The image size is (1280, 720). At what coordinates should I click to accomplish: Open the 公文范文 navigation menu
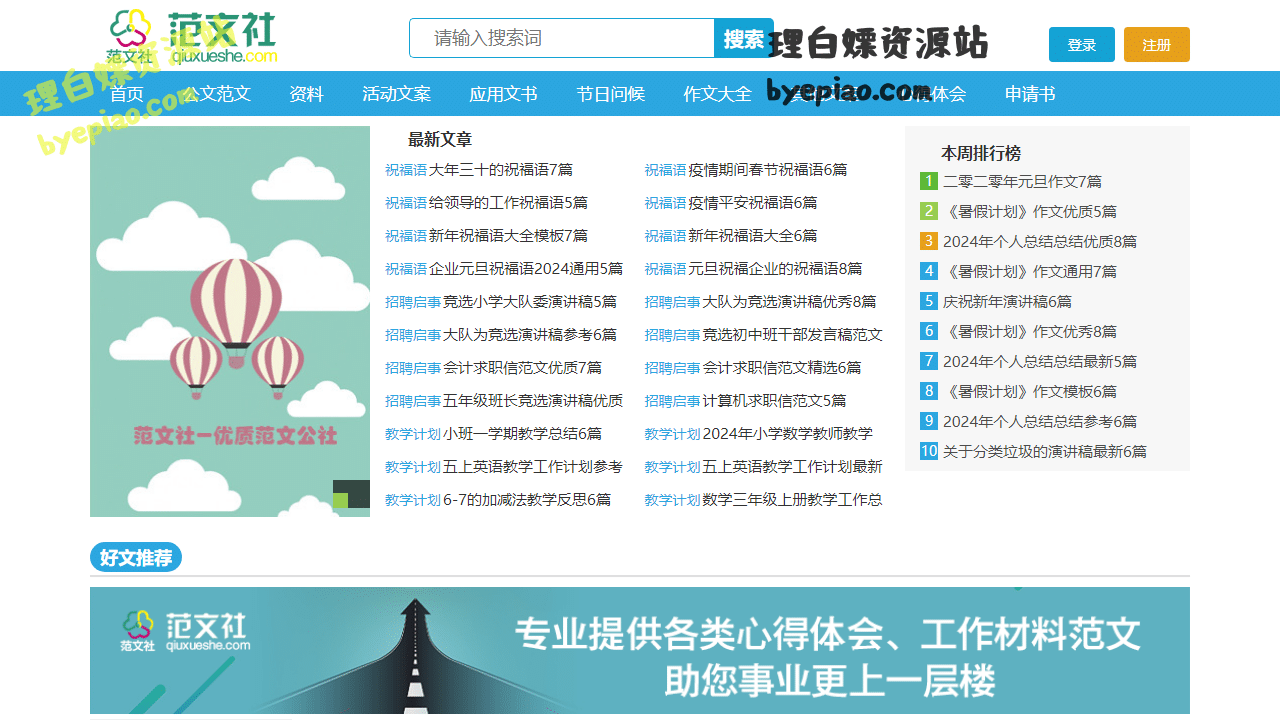pos(216,93)
